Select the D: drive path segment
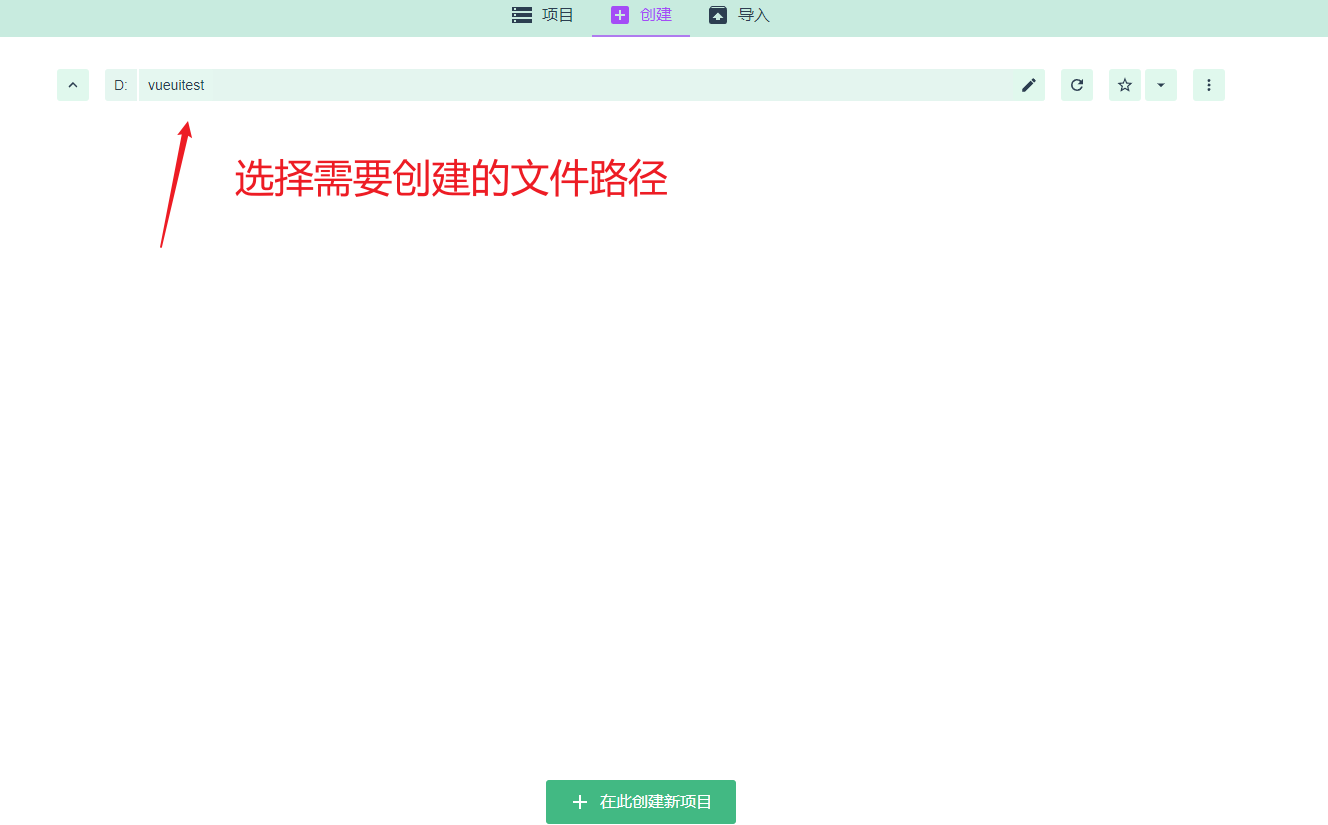Image resolution: width=1328 pixels, height=825 pixels. [x=121, y=85]
